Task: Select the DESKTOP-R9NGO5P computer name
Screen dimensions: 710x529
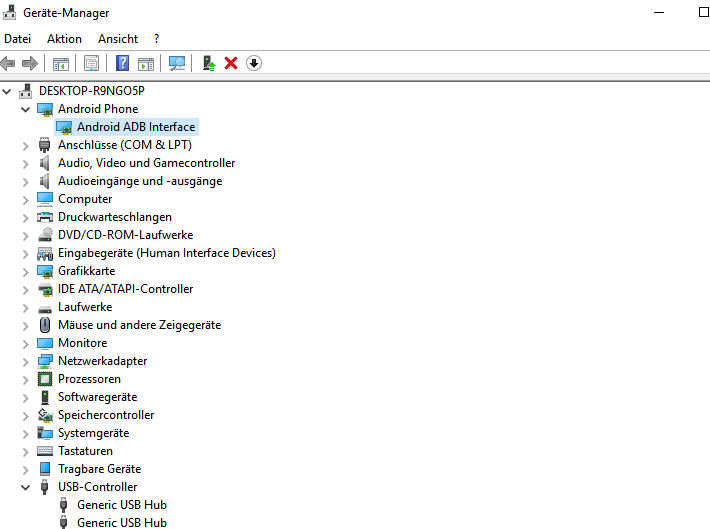Action: [x=91, y=91]
